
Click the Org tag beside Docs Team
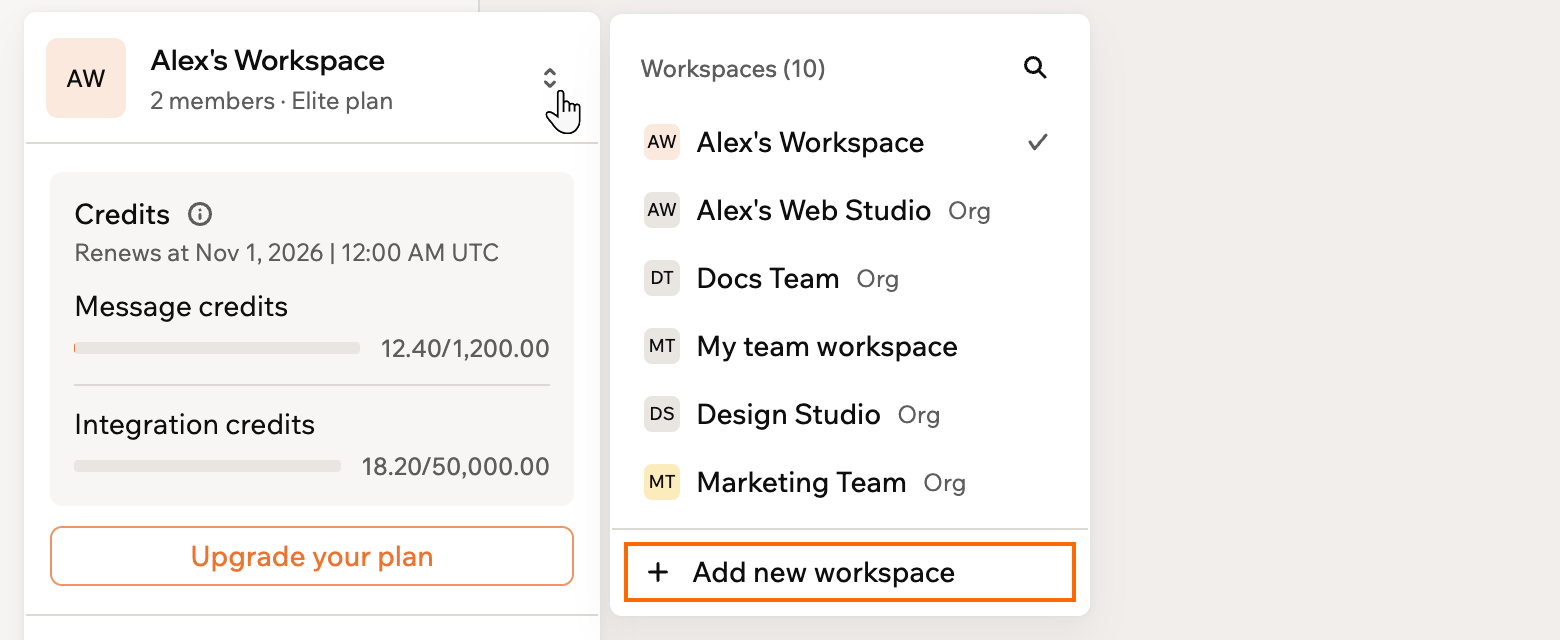(x=878, y=279)
